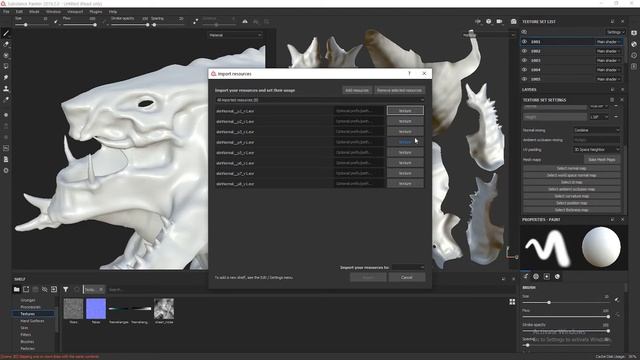Select the Paint brush tool in left toolbar
The height and width of the screenshot is (360, 640).
click(6, 33)
